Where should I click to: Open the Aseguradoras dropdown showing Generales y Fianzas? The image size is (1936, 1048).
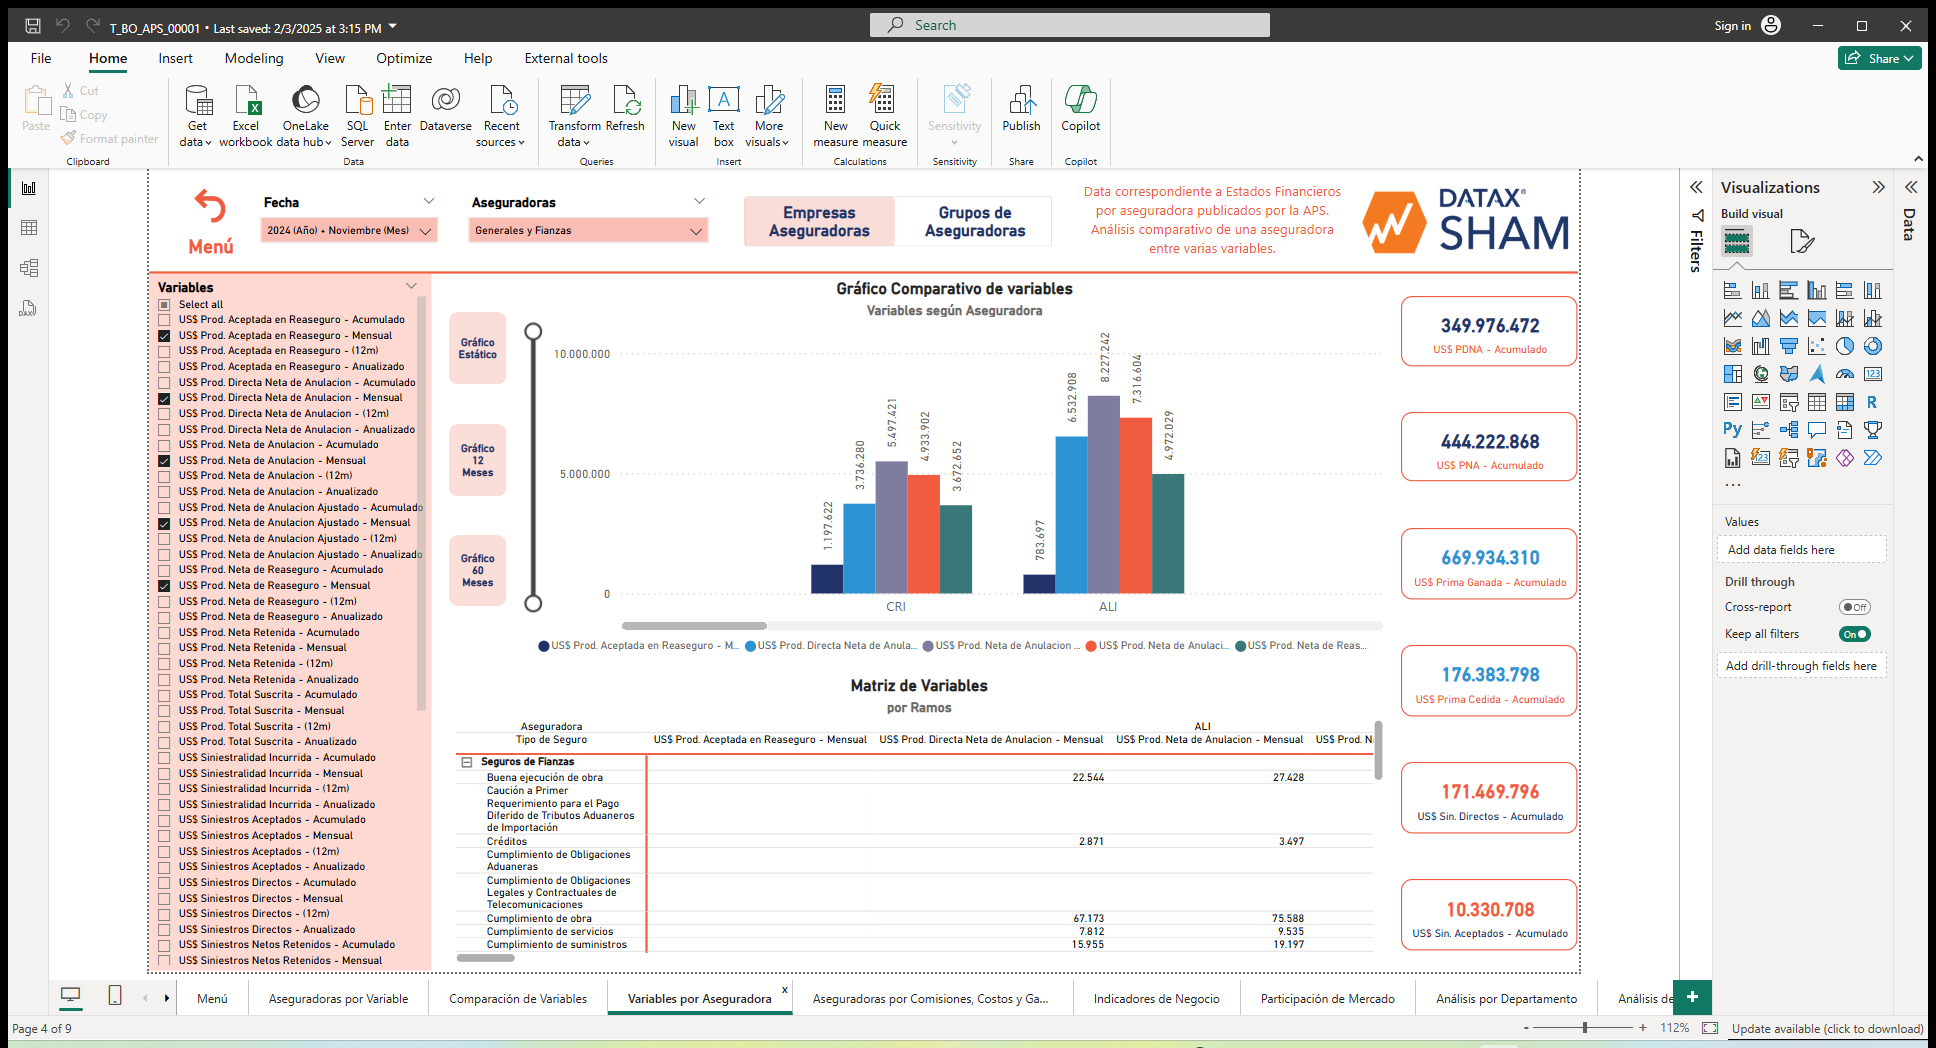pyautogui.click(x=696, y=230)
